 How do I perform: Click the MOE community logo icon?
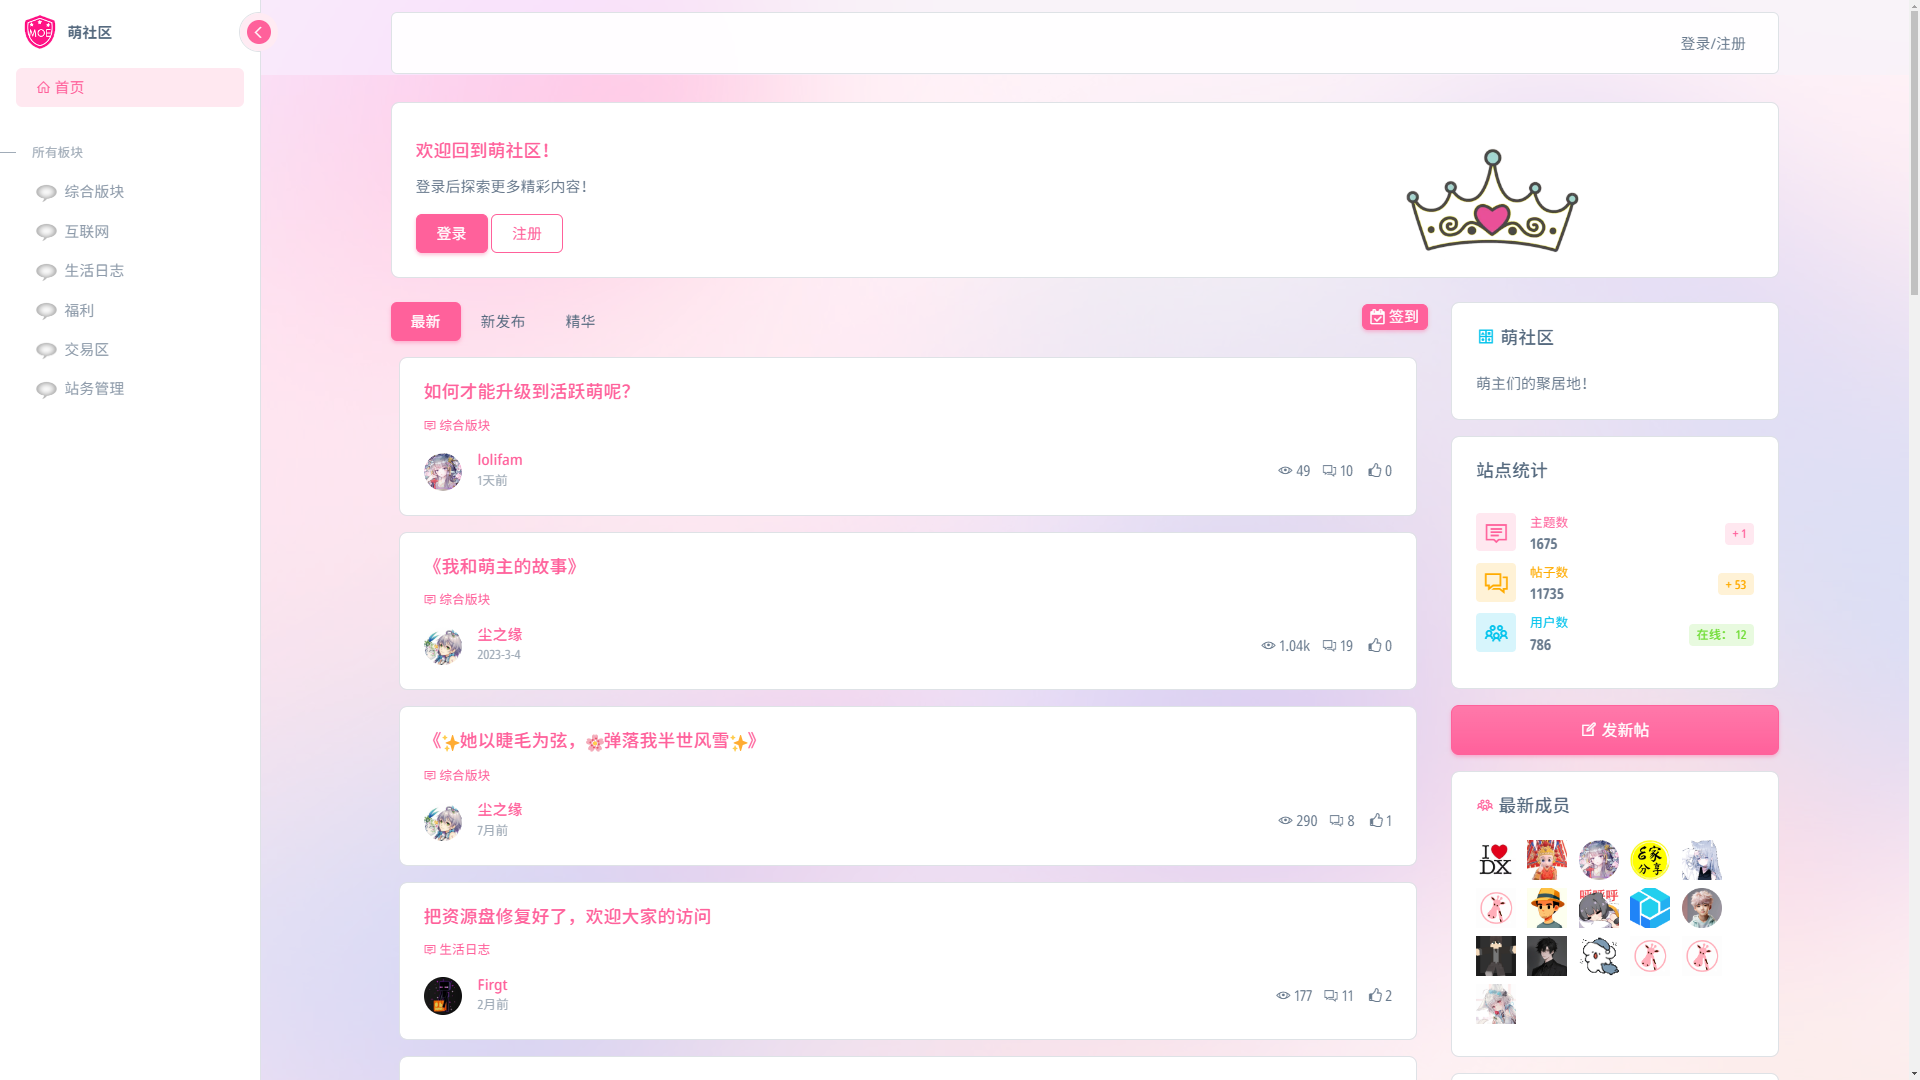tap(40, 32)
